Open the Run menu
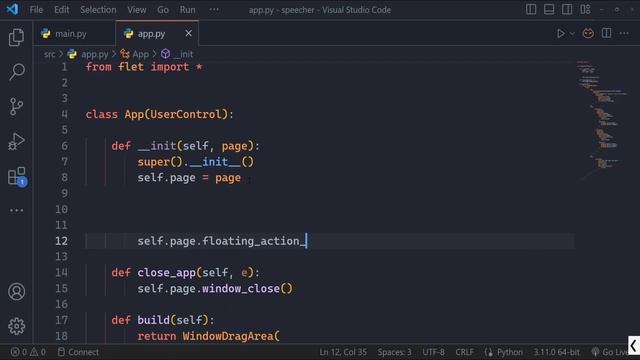This screenshot has width=640, height=360. pos(187,10)
